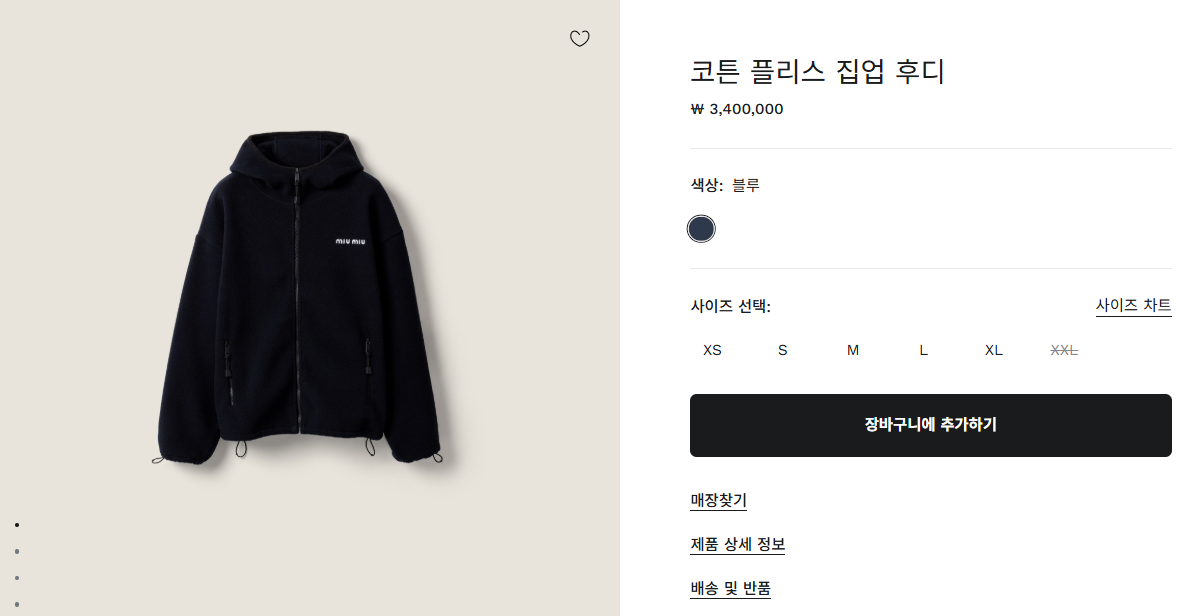Click the 색상: 블루 color label
The image size is (1197, 616).
(725, 185)
